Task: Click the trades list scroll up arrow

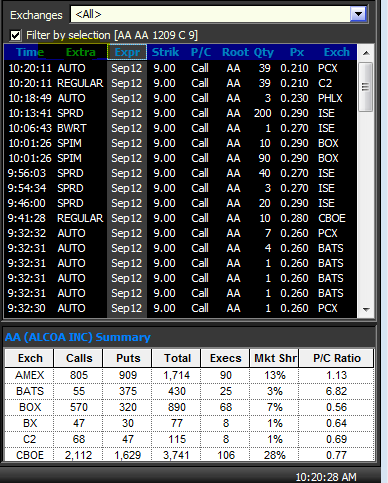Action: 366,53
